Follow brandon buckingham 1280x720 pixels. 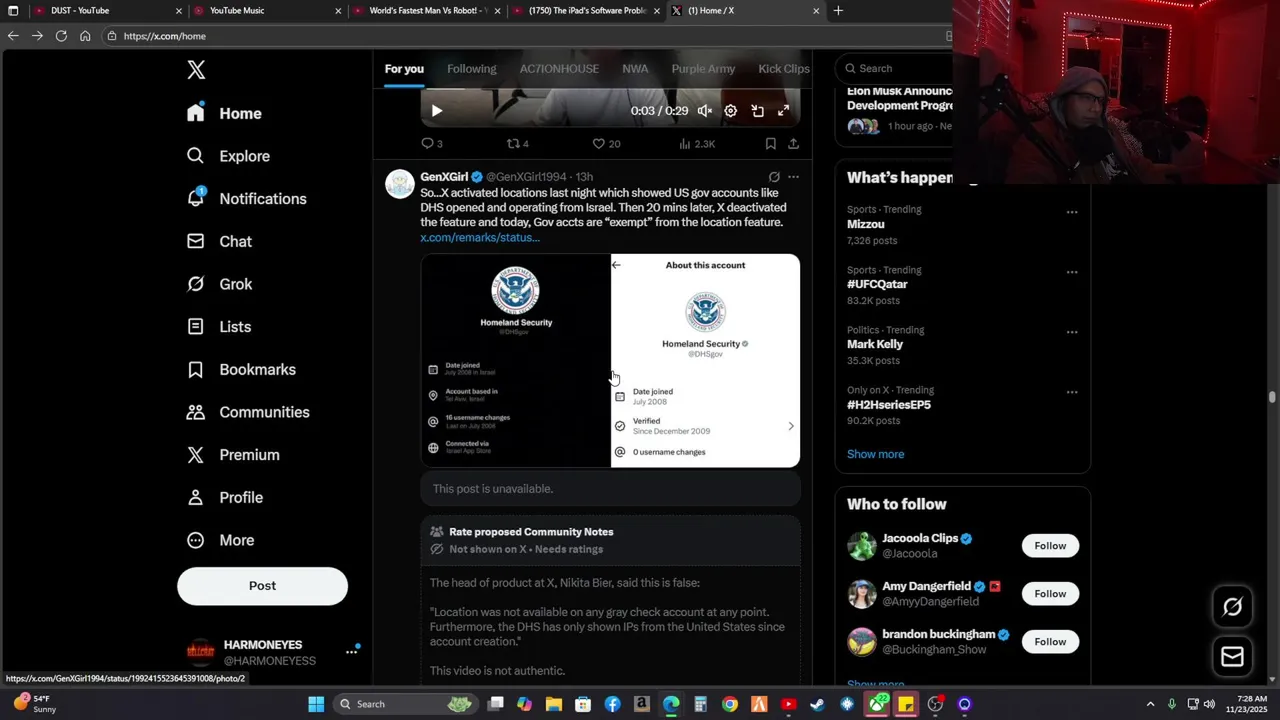(x=1050, y=642)
